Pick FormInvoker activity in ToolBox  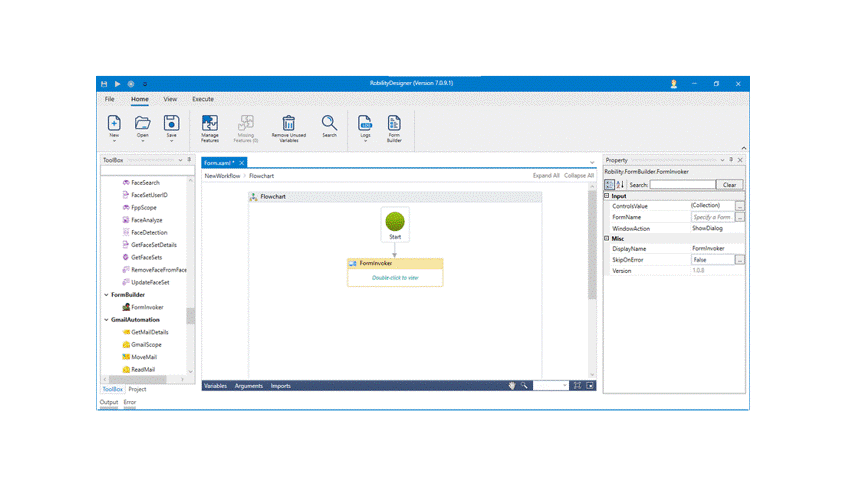146,307
